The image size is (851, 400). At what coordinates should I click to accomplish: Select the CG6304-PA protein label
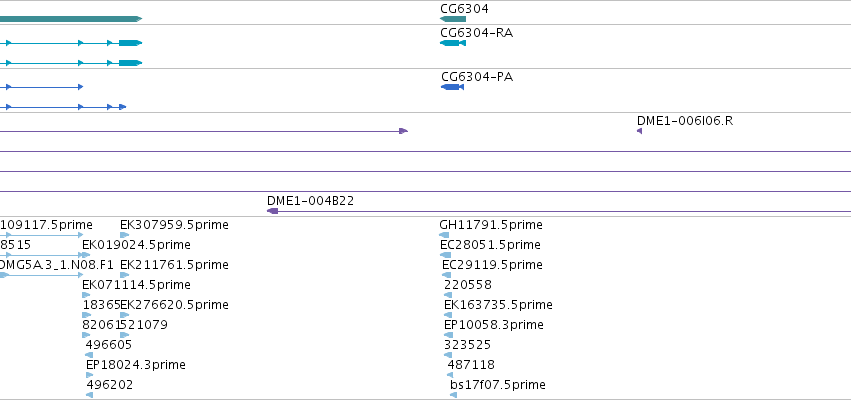point(477,77)
